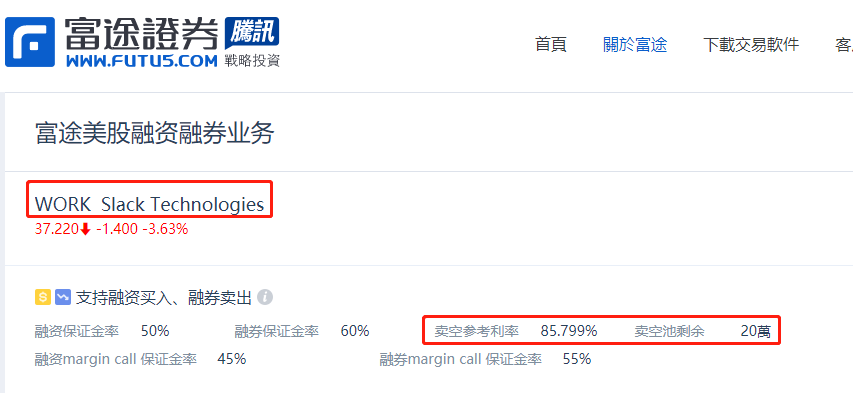Viewport: 853px width, 393px height.
Task: Open the 下載交易軟件 menu item
Action: [x=751, y=44]
